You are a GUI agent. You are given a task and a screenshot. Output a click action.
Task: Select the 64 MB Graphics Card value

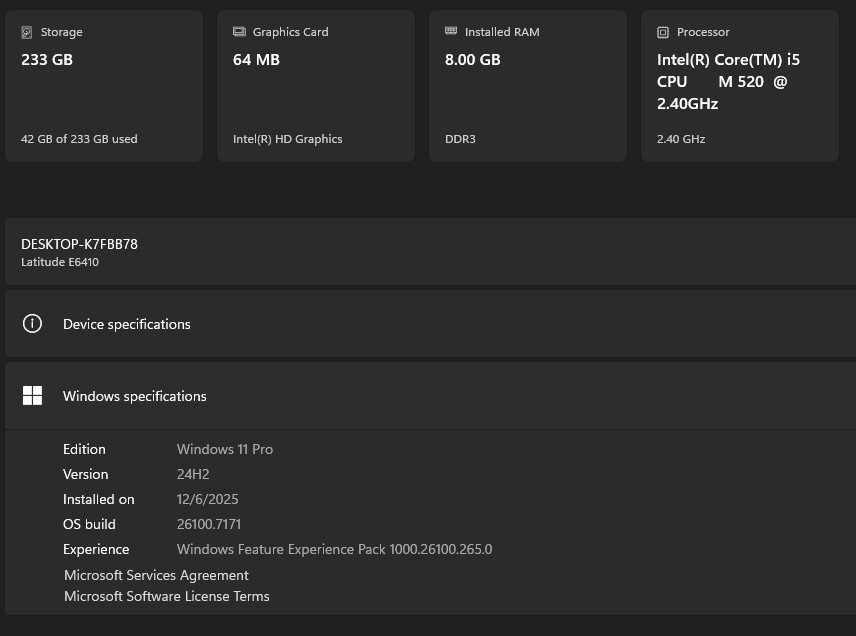[x=256, y=60]
